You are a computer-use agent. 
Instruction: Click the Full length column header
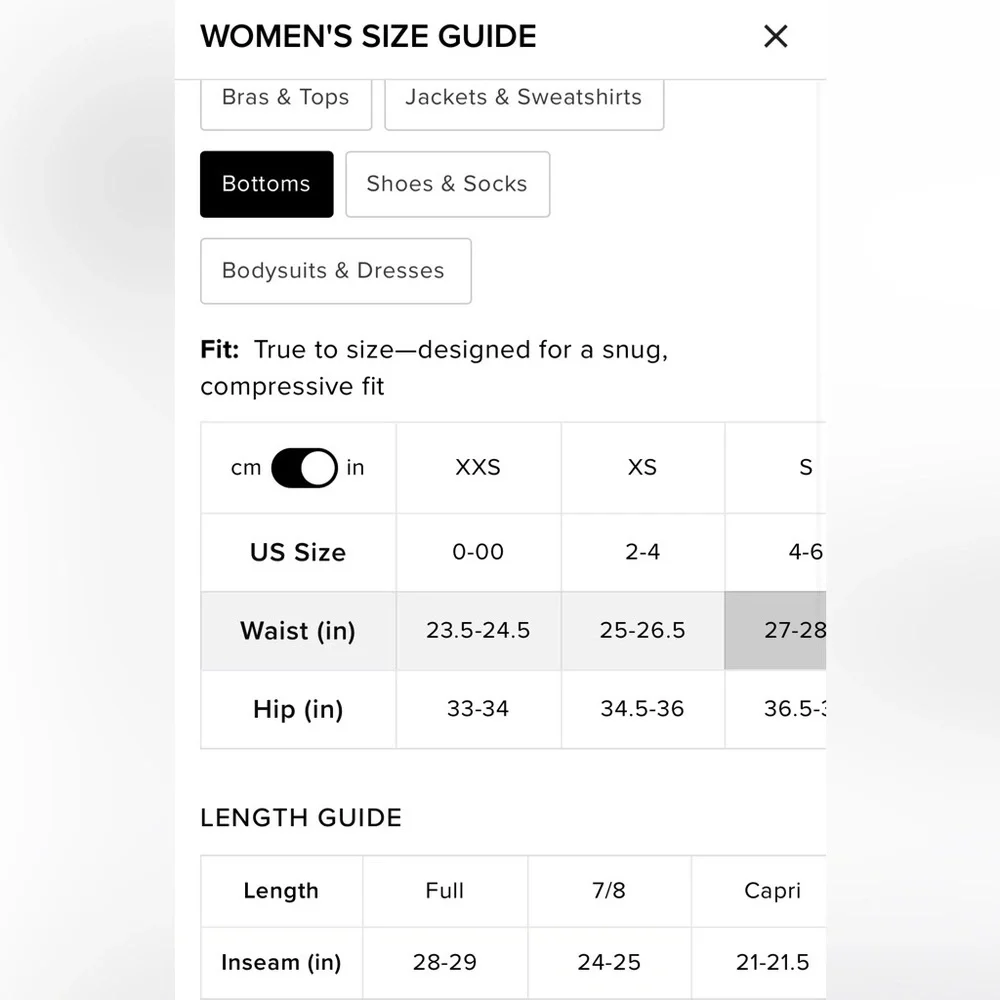[x=445, y=891]
